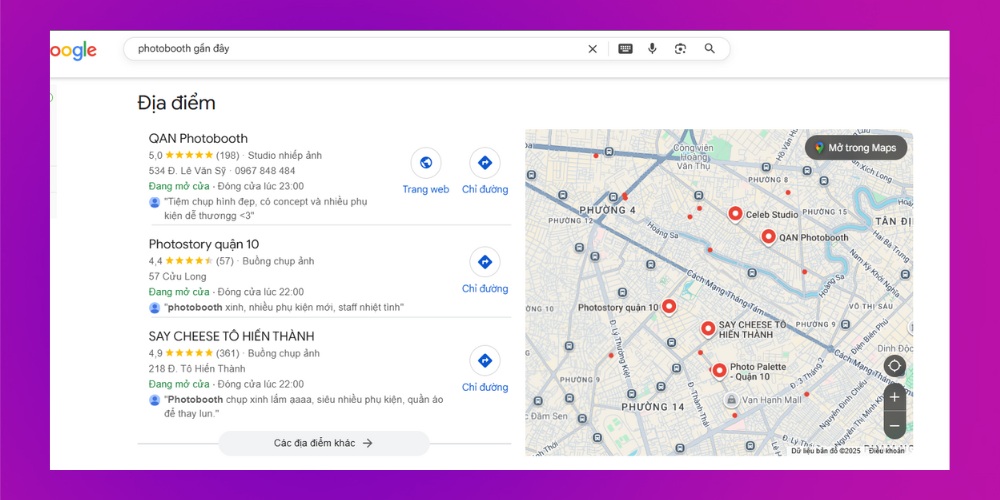This screenshot has height=500, width=1000.
Task: Click the (57) review count
Action: [224, 261]
